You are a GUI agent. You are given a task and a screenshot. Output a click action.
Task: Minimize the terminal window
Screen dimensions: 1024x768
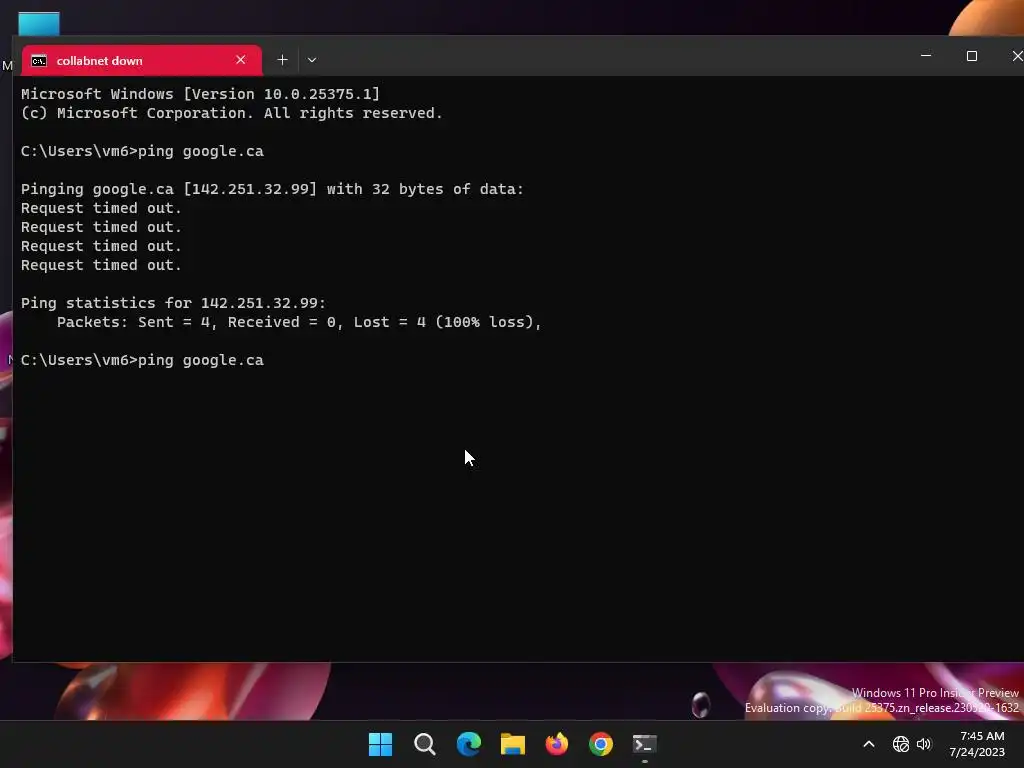click(x=926, y=56)
